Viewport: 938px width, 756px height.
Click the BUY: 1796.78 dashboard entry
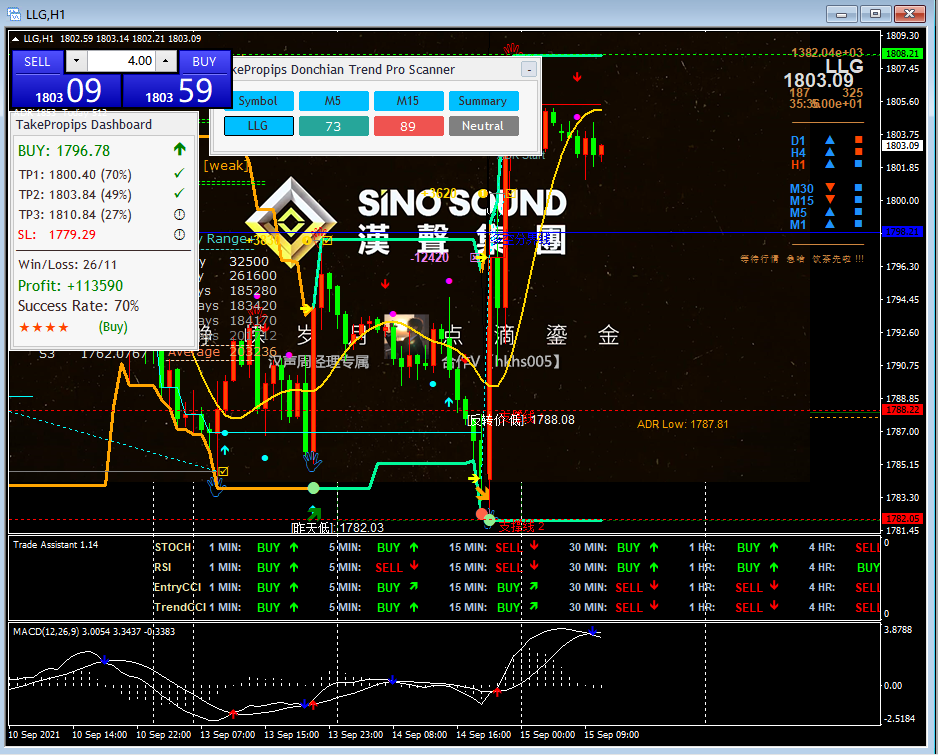point(64,151)
